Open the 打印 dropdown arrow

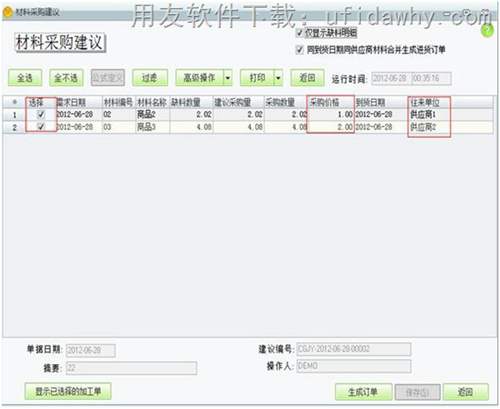pyautogui.click(x=278, y=78)
